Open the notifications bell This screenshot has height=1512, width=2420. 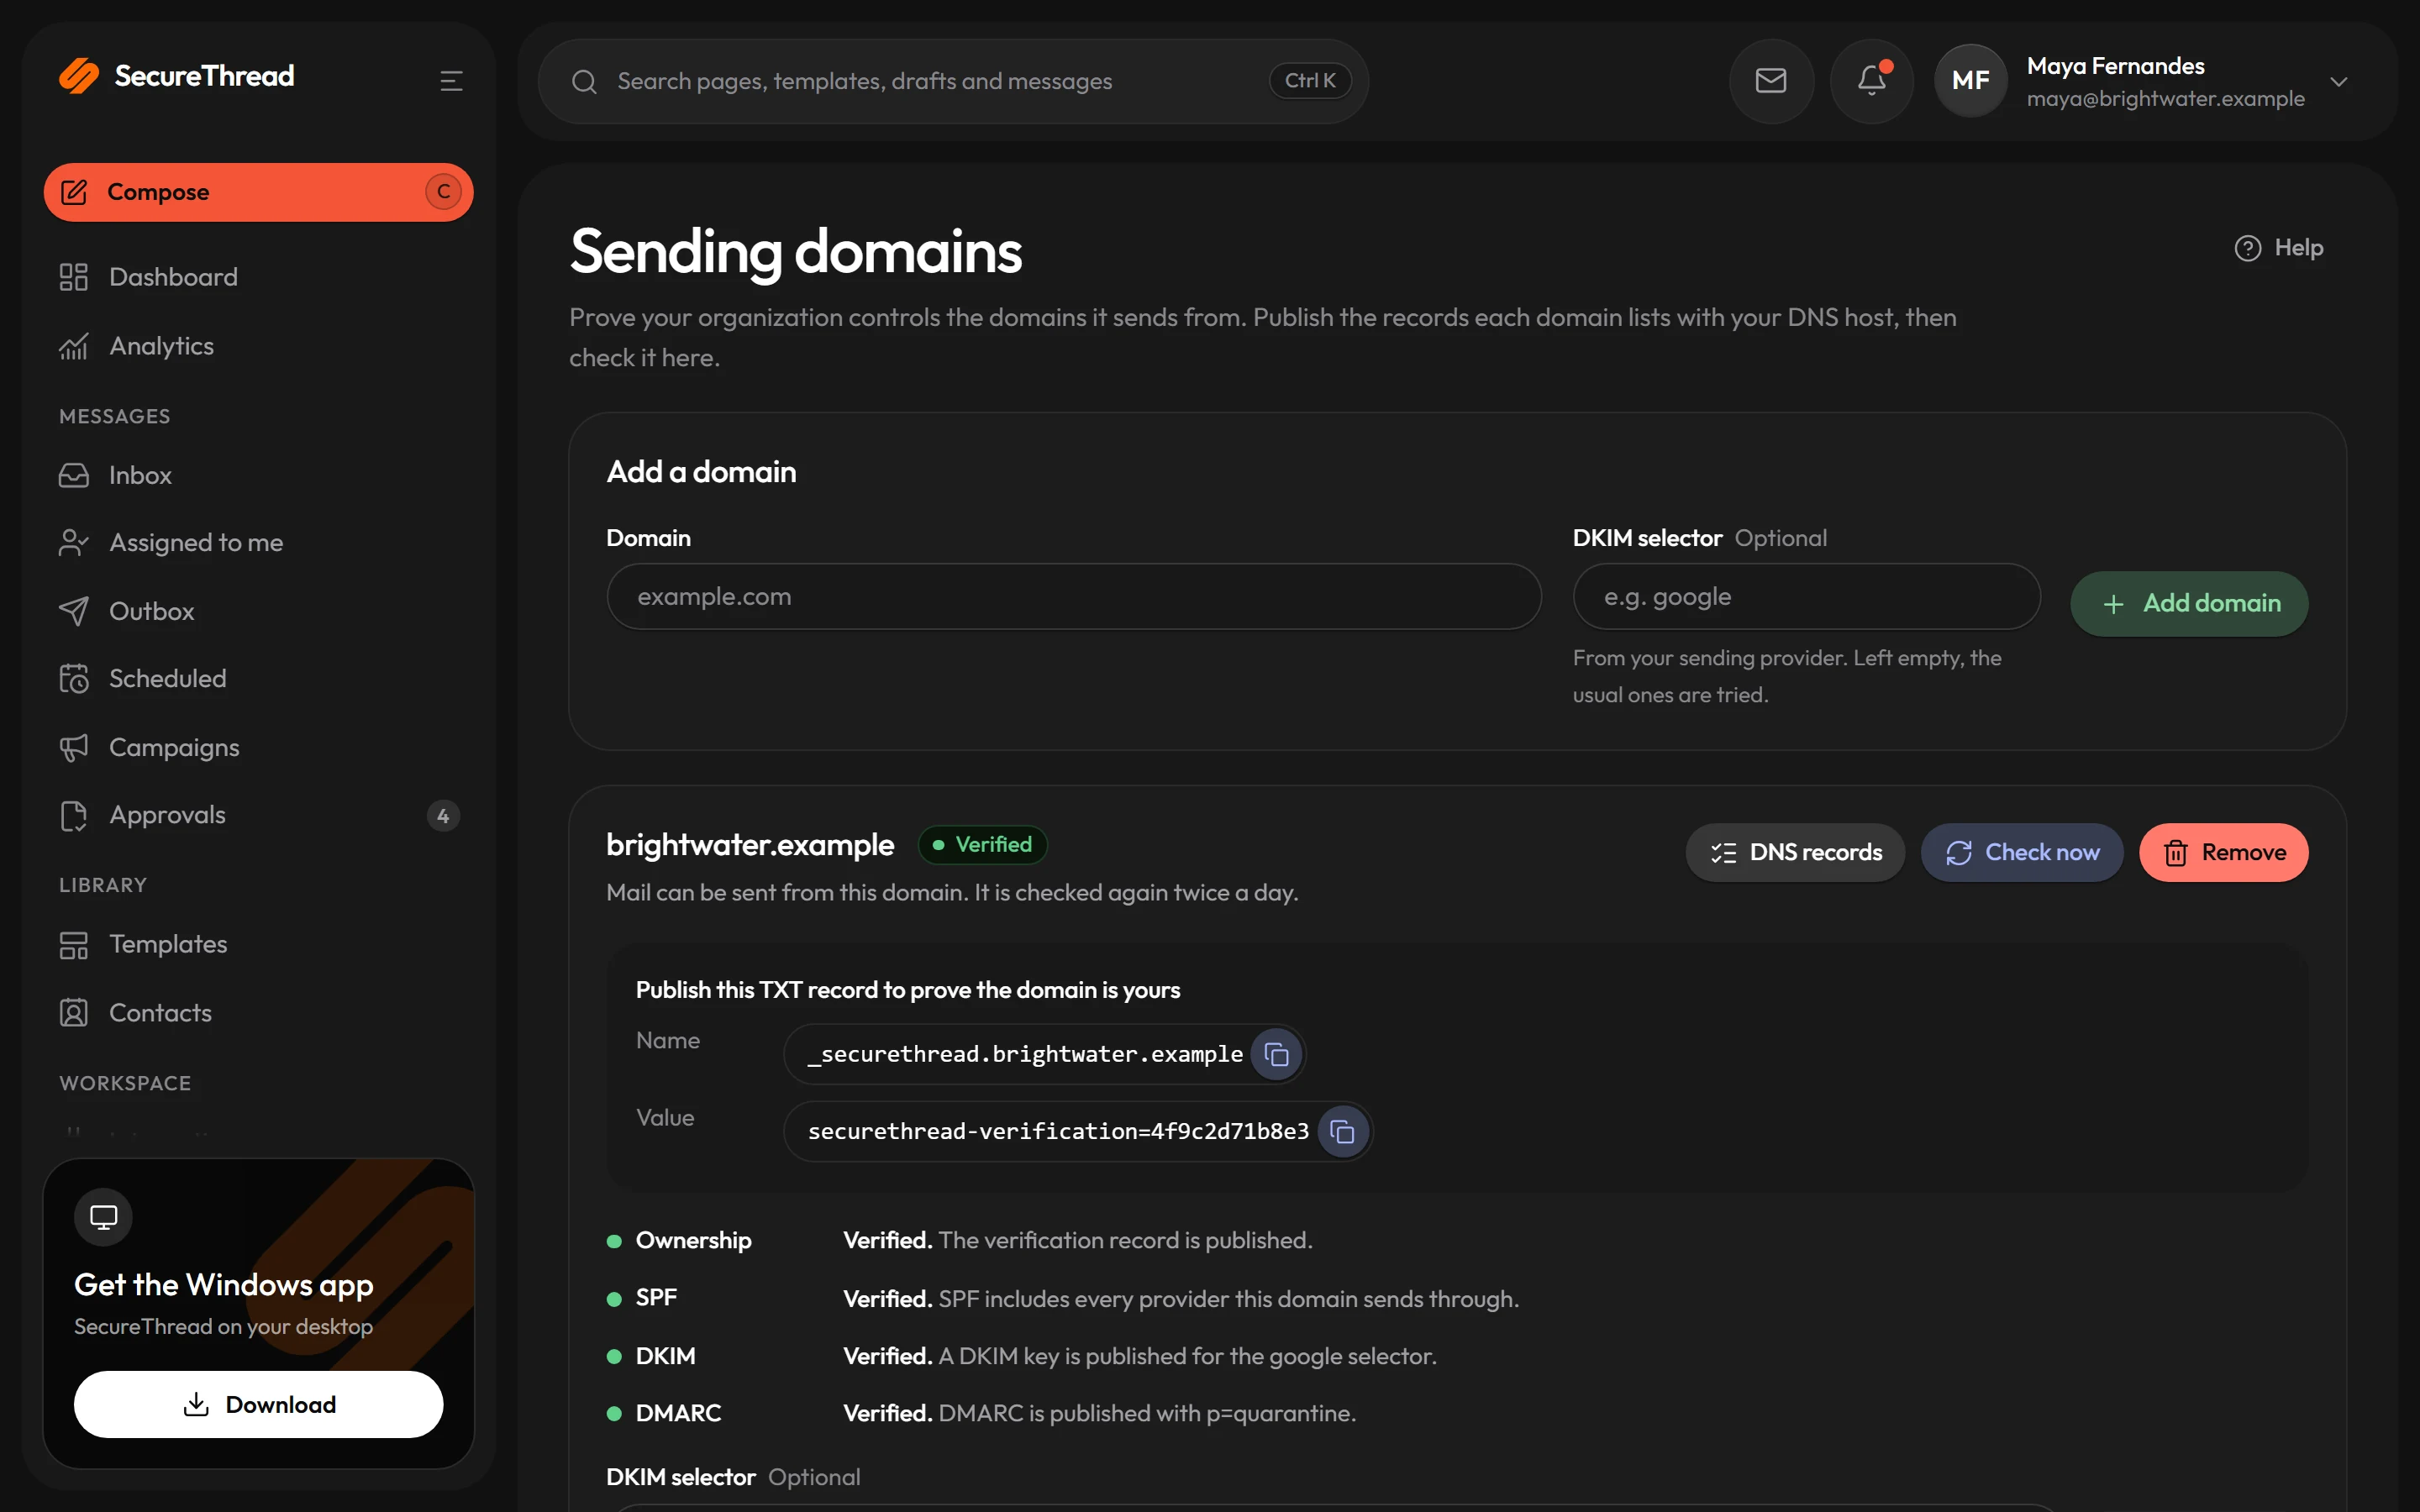click(1871, 81)
